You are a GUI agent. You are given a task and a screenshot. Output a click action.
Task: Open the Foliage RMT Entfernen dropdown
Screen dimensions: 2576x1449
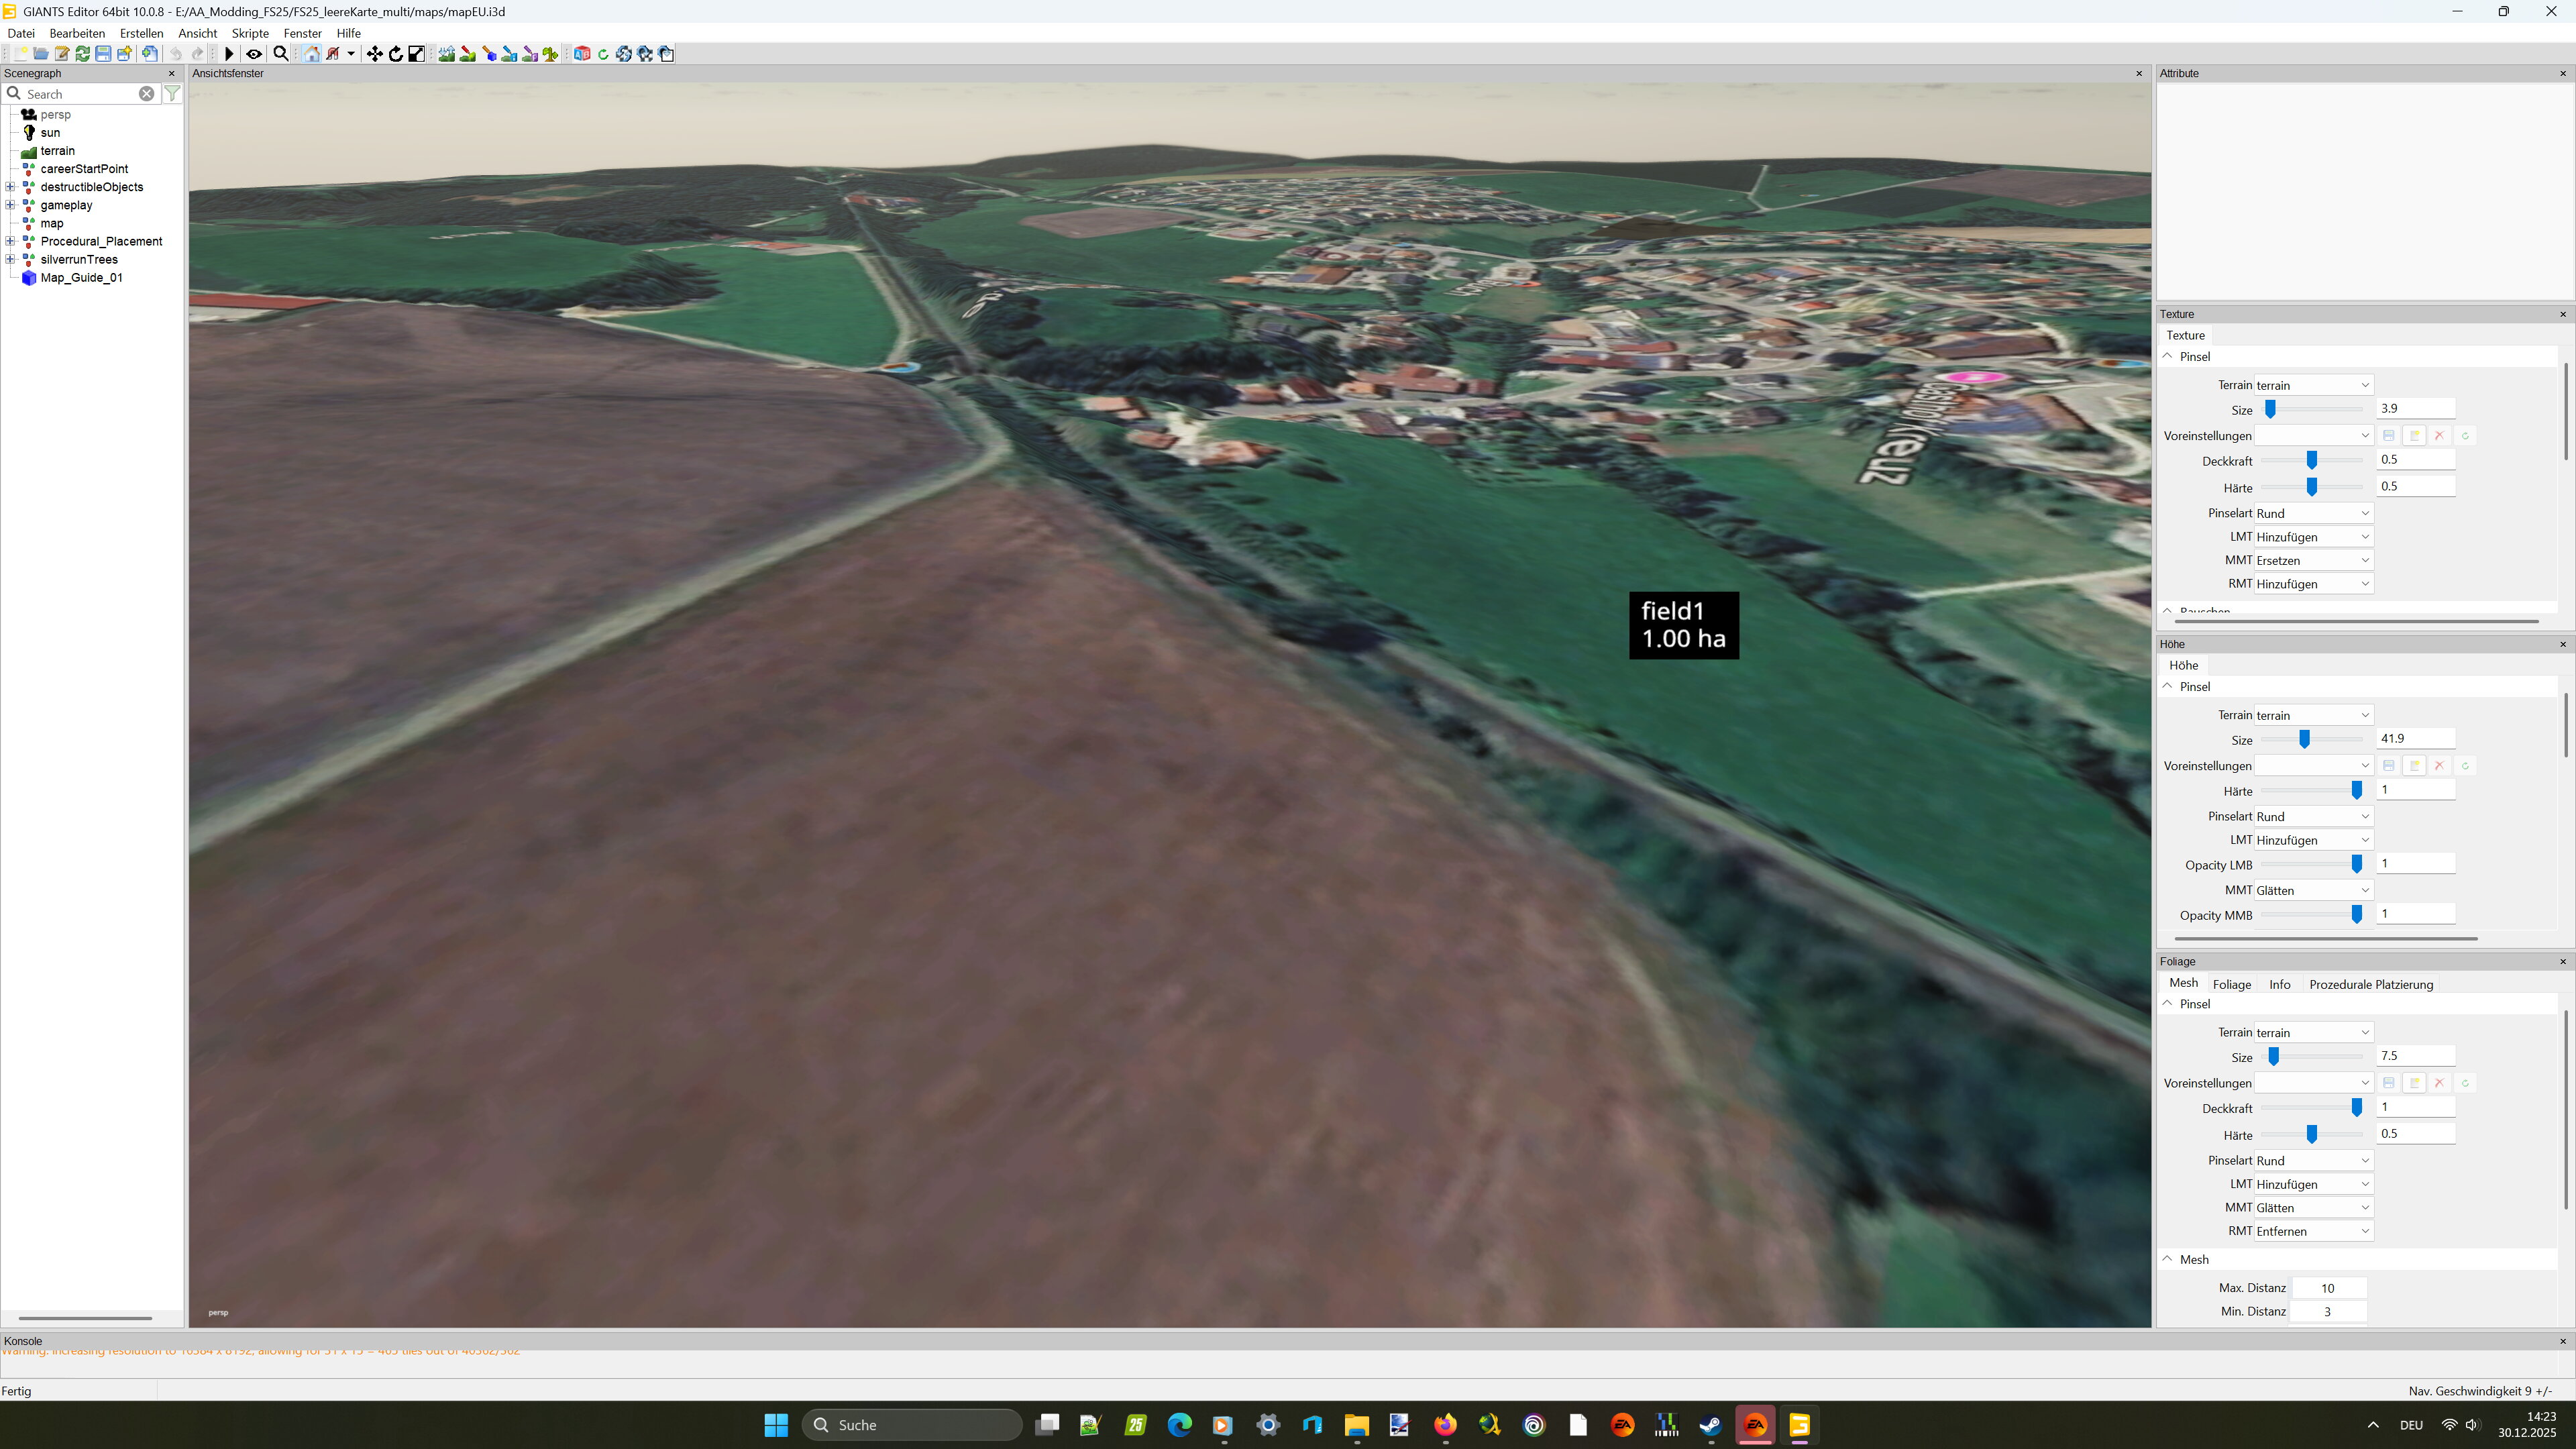pos(2312,1231)
